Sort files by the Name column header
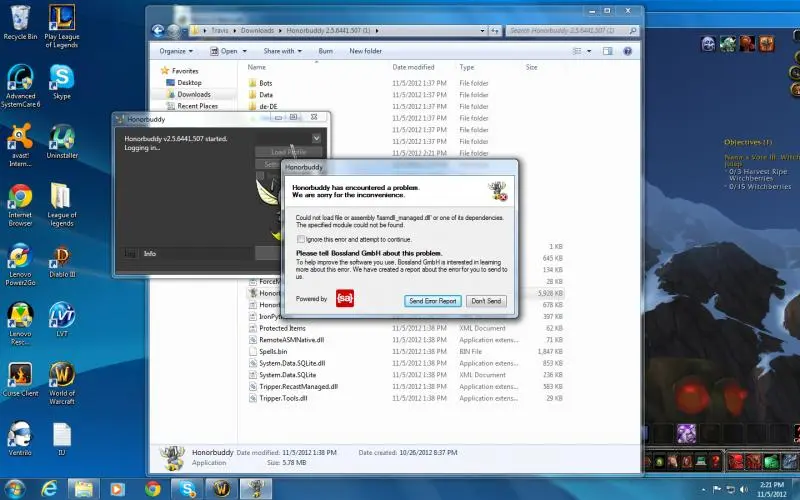This screenshot has height=500, width=800. (x=257, y=67)
